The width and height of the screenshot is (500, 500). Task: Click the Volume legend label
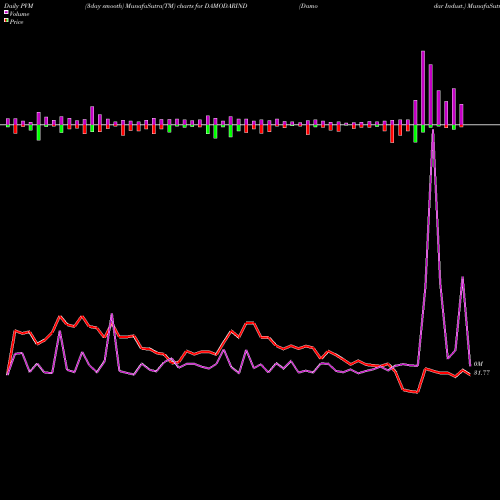19,14
